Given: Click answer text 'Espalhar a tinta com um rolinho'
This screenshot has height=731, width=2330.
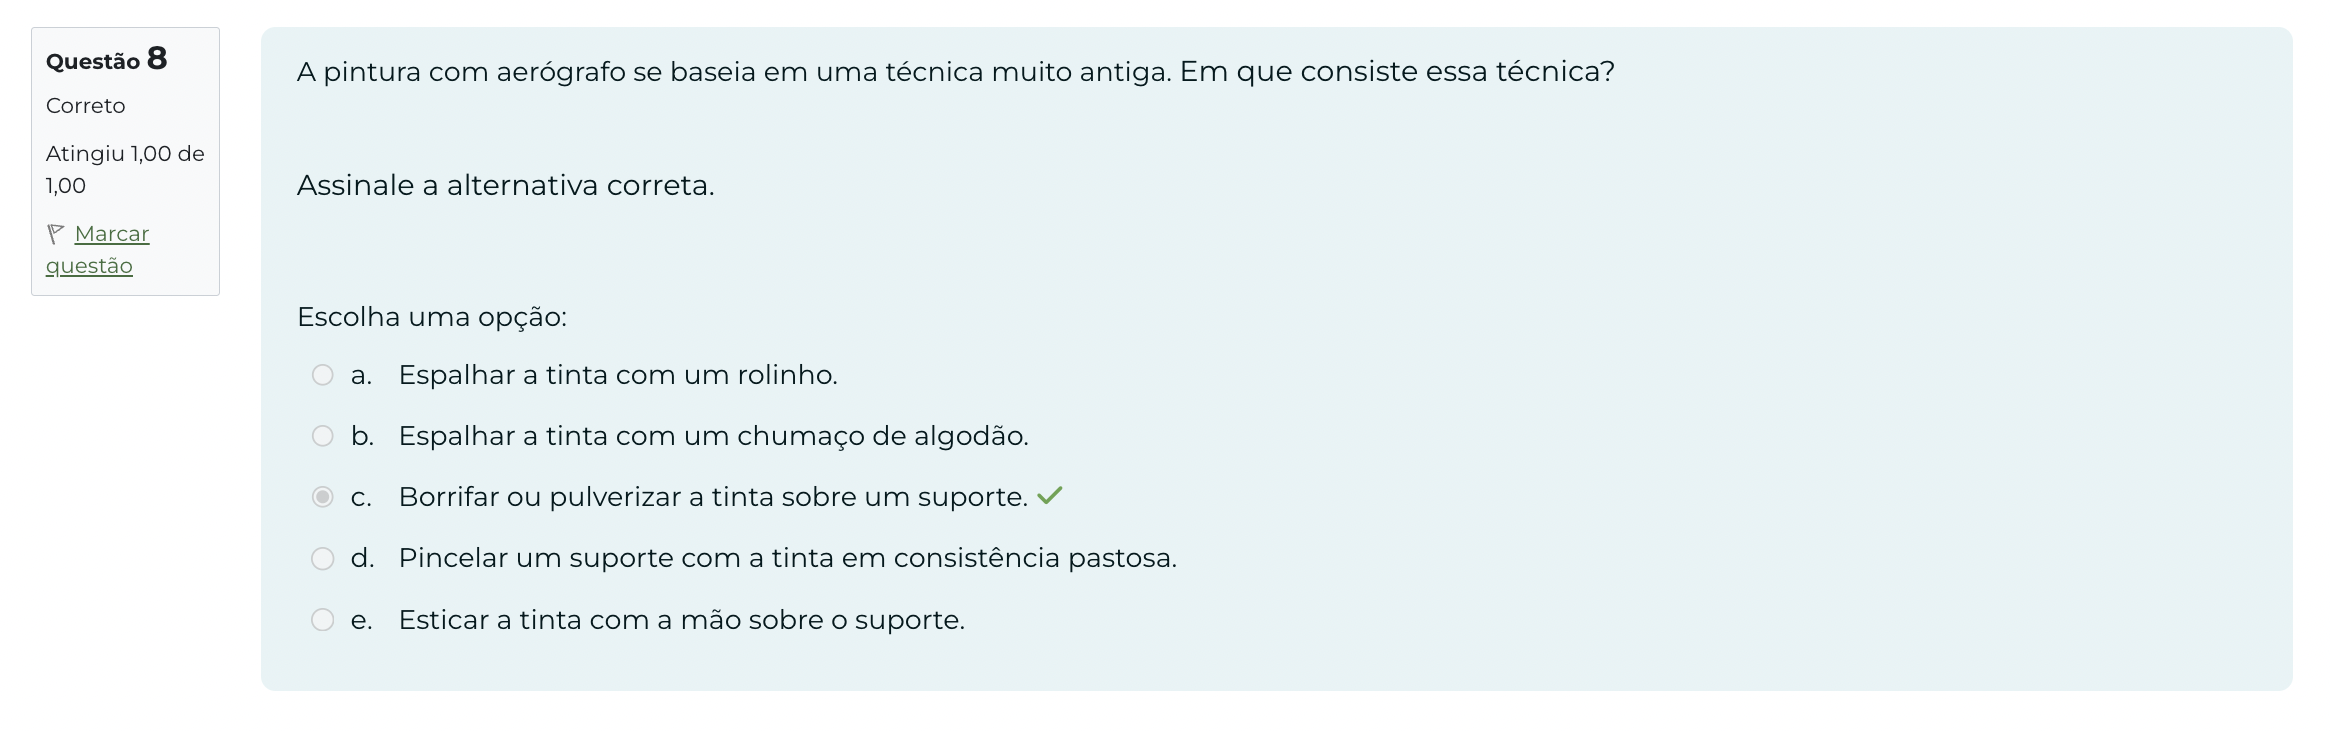Looking at the screenshot, I should [617, 375].
